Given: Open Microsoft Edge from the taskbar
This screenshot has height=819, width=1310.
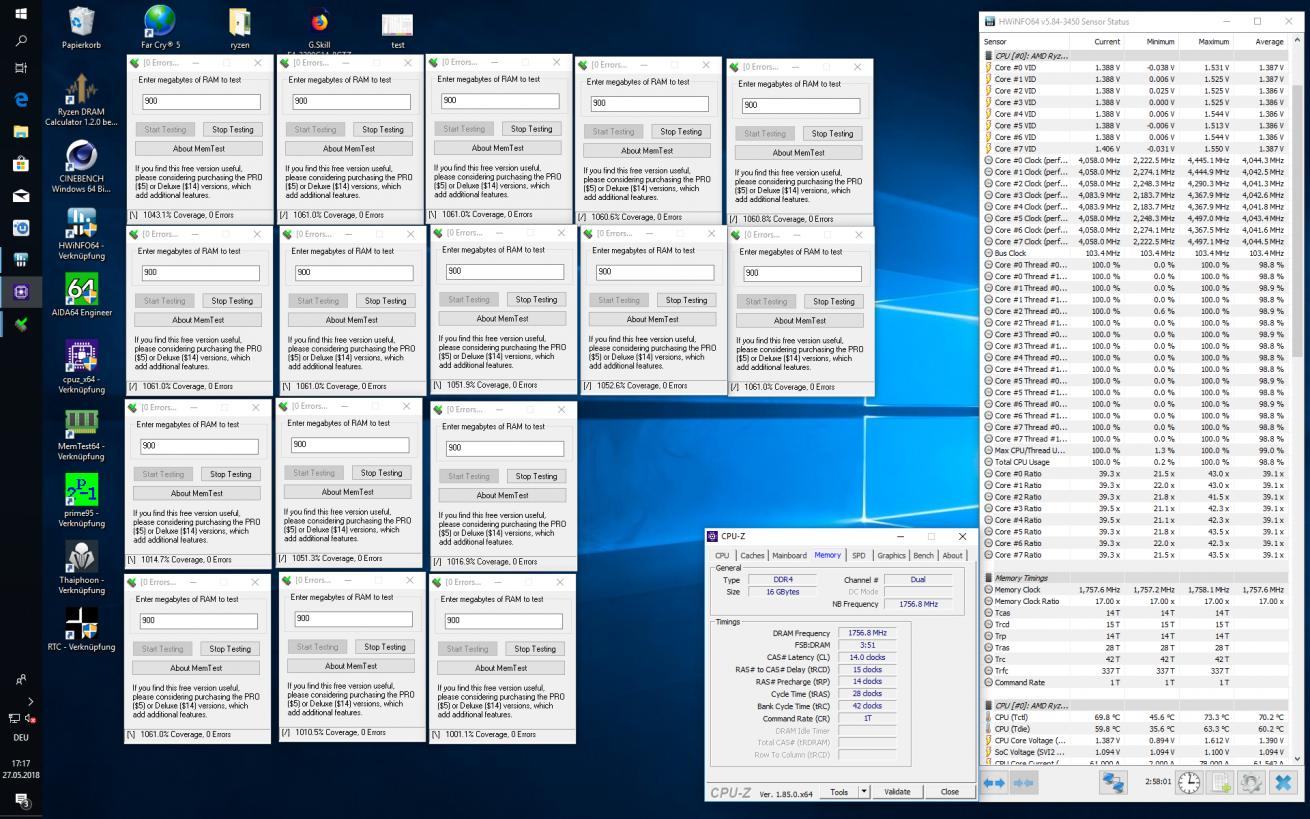Looking at the screenshot, I should point(21,100).
